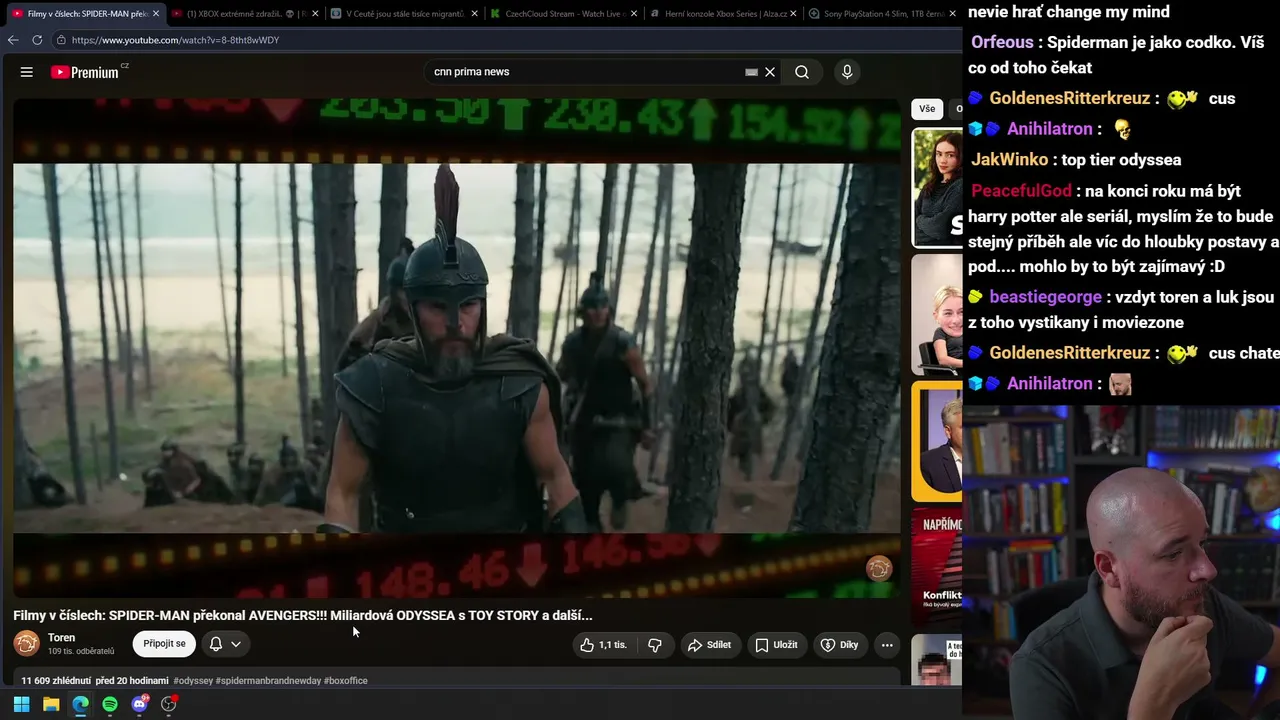This screenshot has height=720, width=1280.
Task: Open the notification bell dropdown
Action: click(x=225, y=644)
